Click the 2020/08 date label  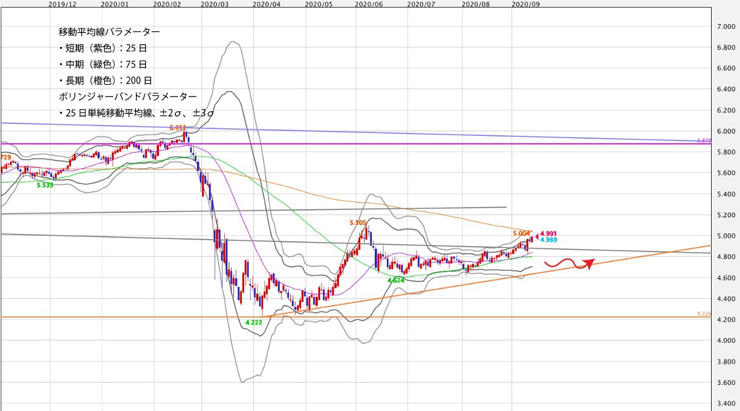(x=476, y=4)
